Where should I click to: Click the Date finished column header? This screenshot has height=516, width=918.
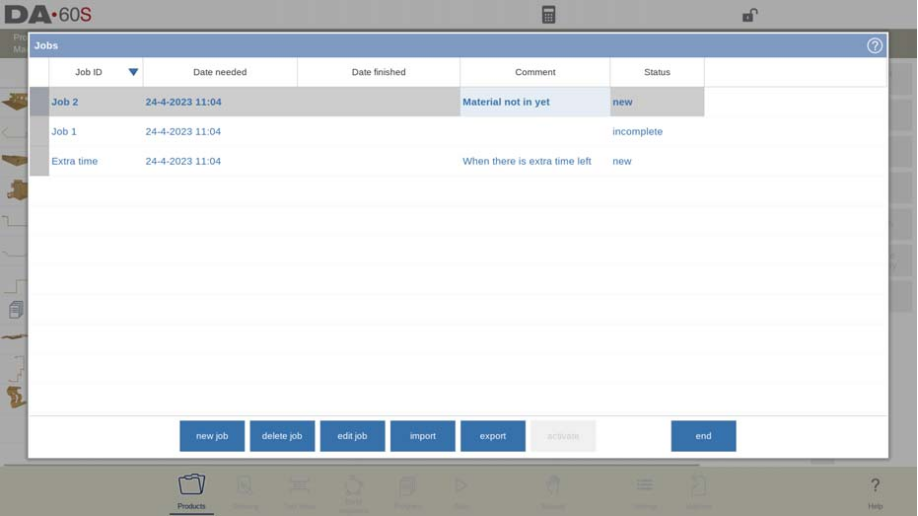pyautogui.click(x=378, y=72)
